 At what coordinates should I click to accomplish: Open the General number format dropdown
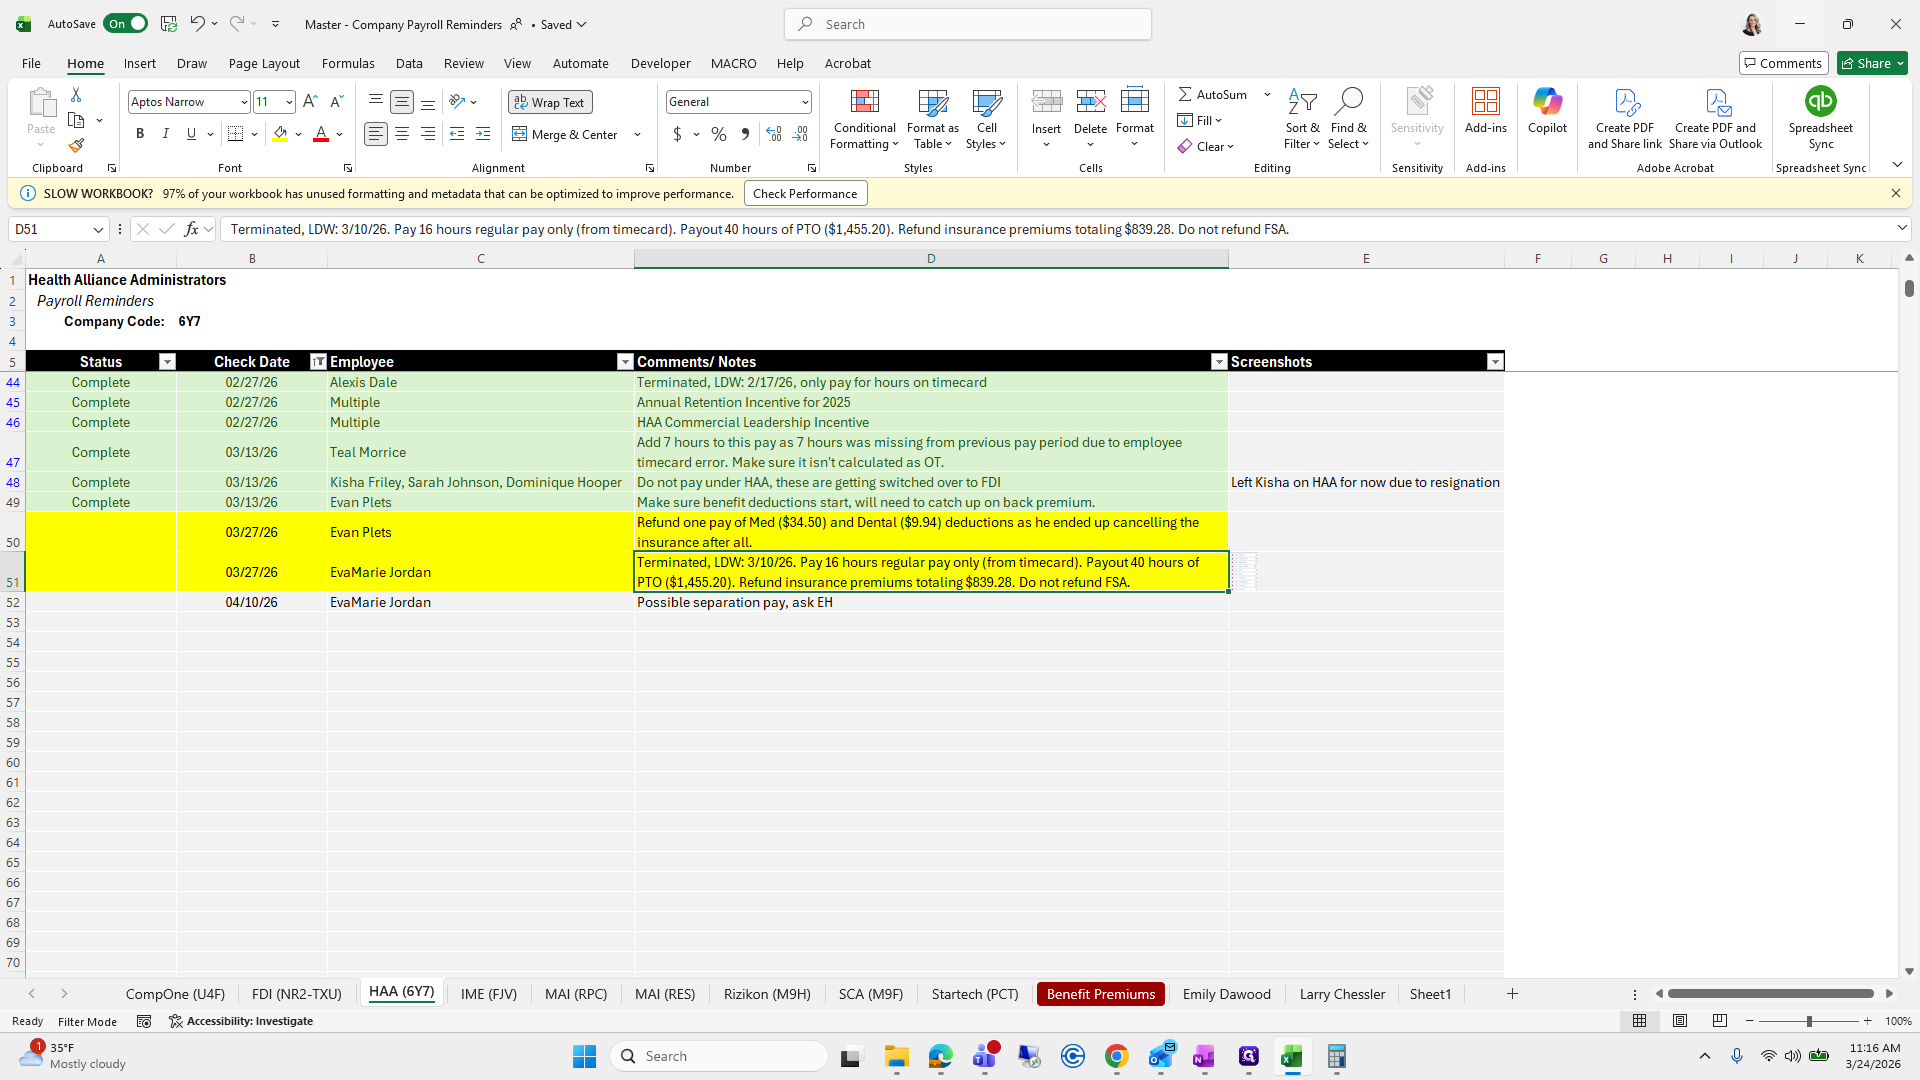click(804, 102)
